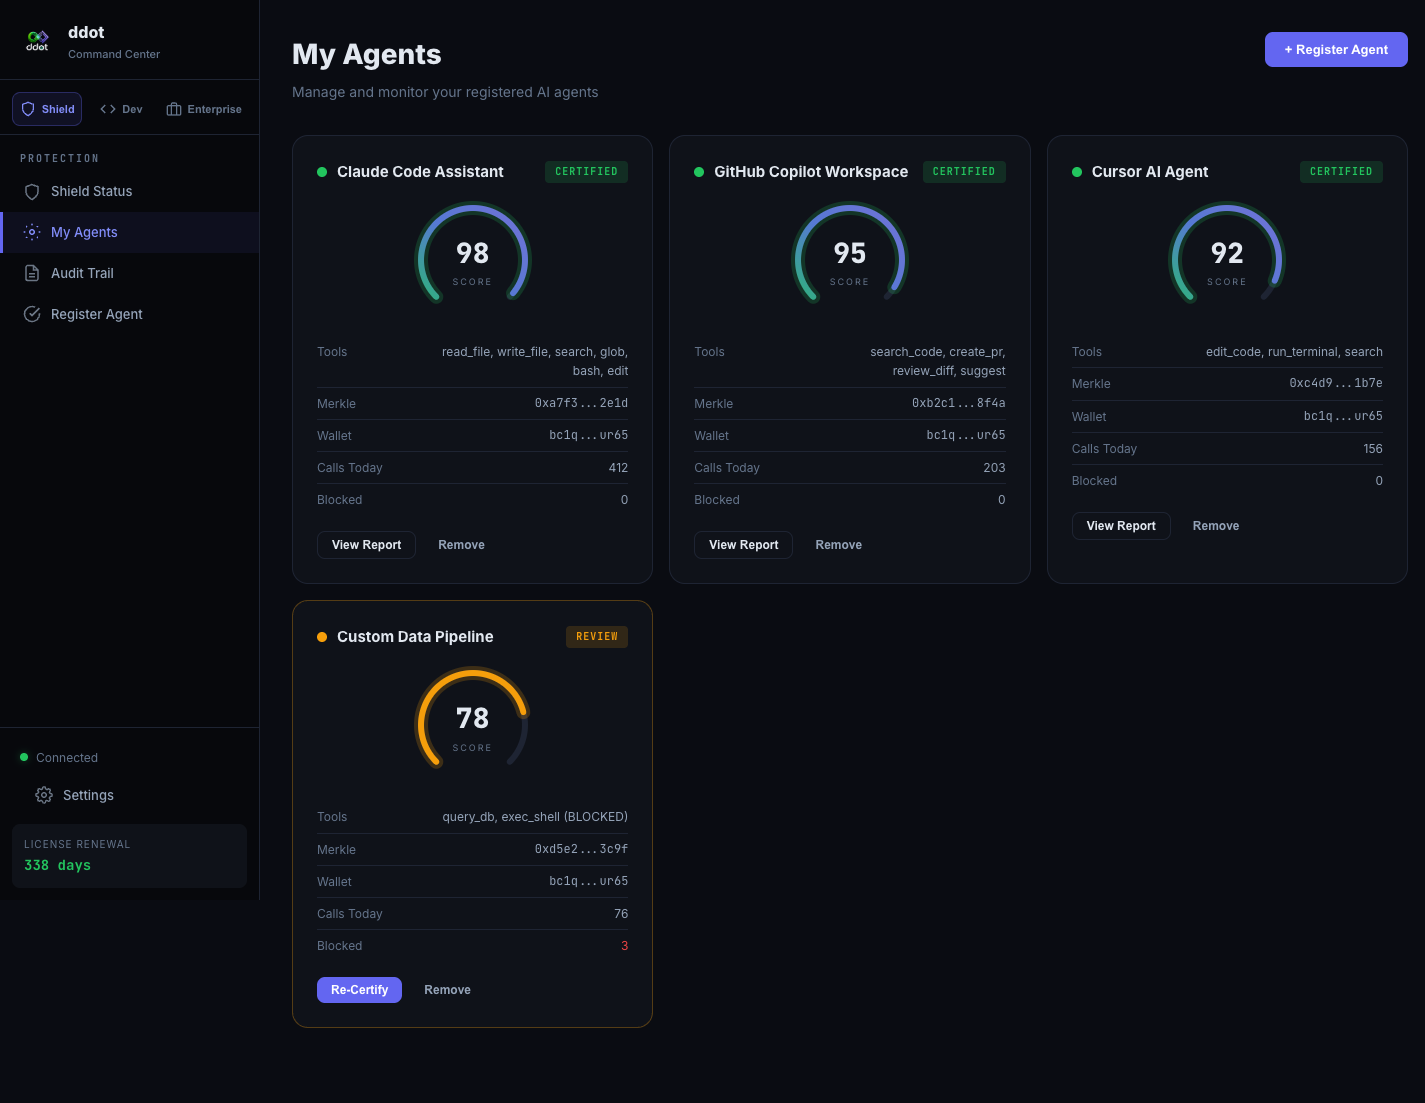Click Calls Today value 156

point(1373,449)
